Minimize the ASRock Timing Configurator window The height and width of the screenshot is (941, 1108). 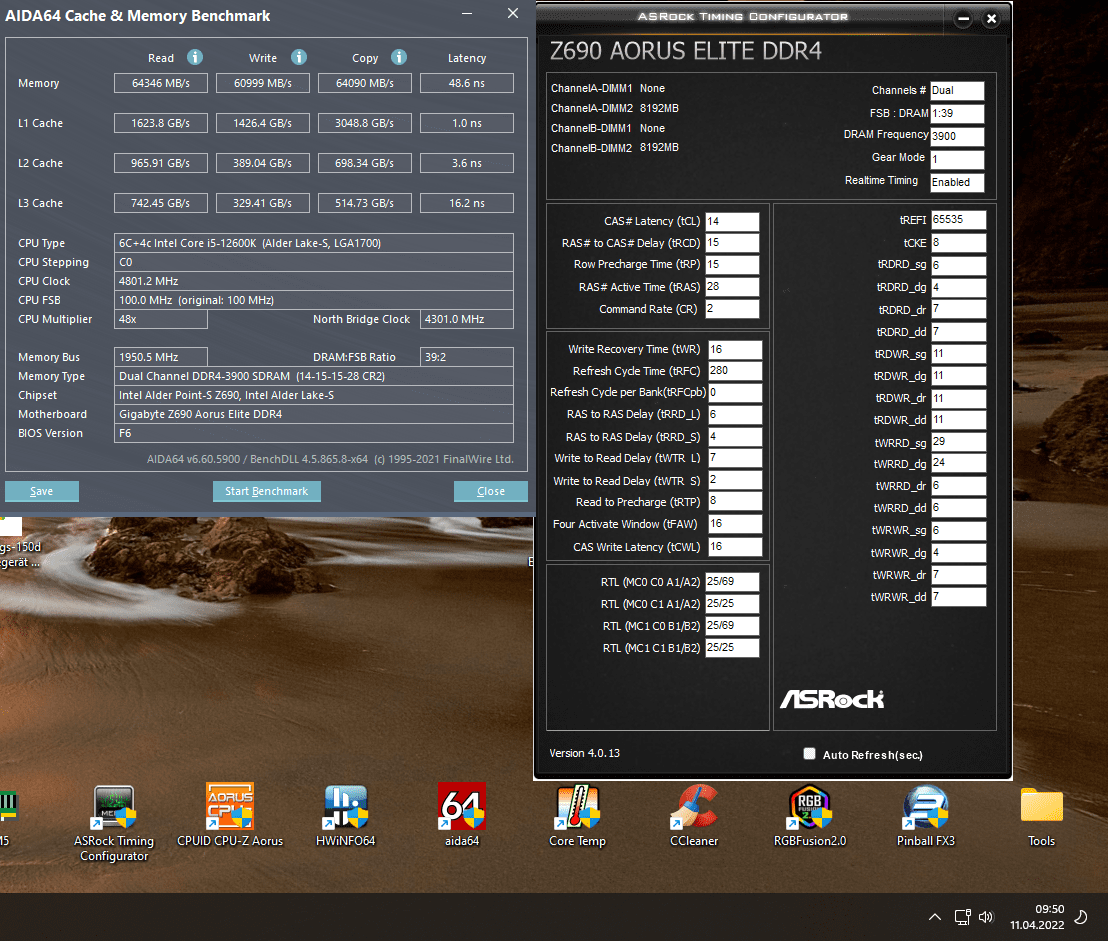click(963, 19)
